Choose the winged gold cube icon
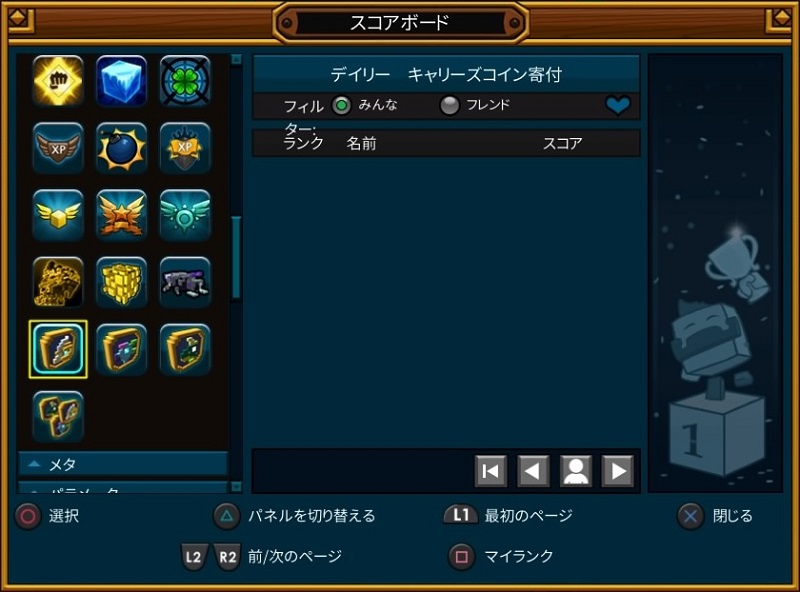The height and width of the screenshot is (592, 800). tap(58, 215)
